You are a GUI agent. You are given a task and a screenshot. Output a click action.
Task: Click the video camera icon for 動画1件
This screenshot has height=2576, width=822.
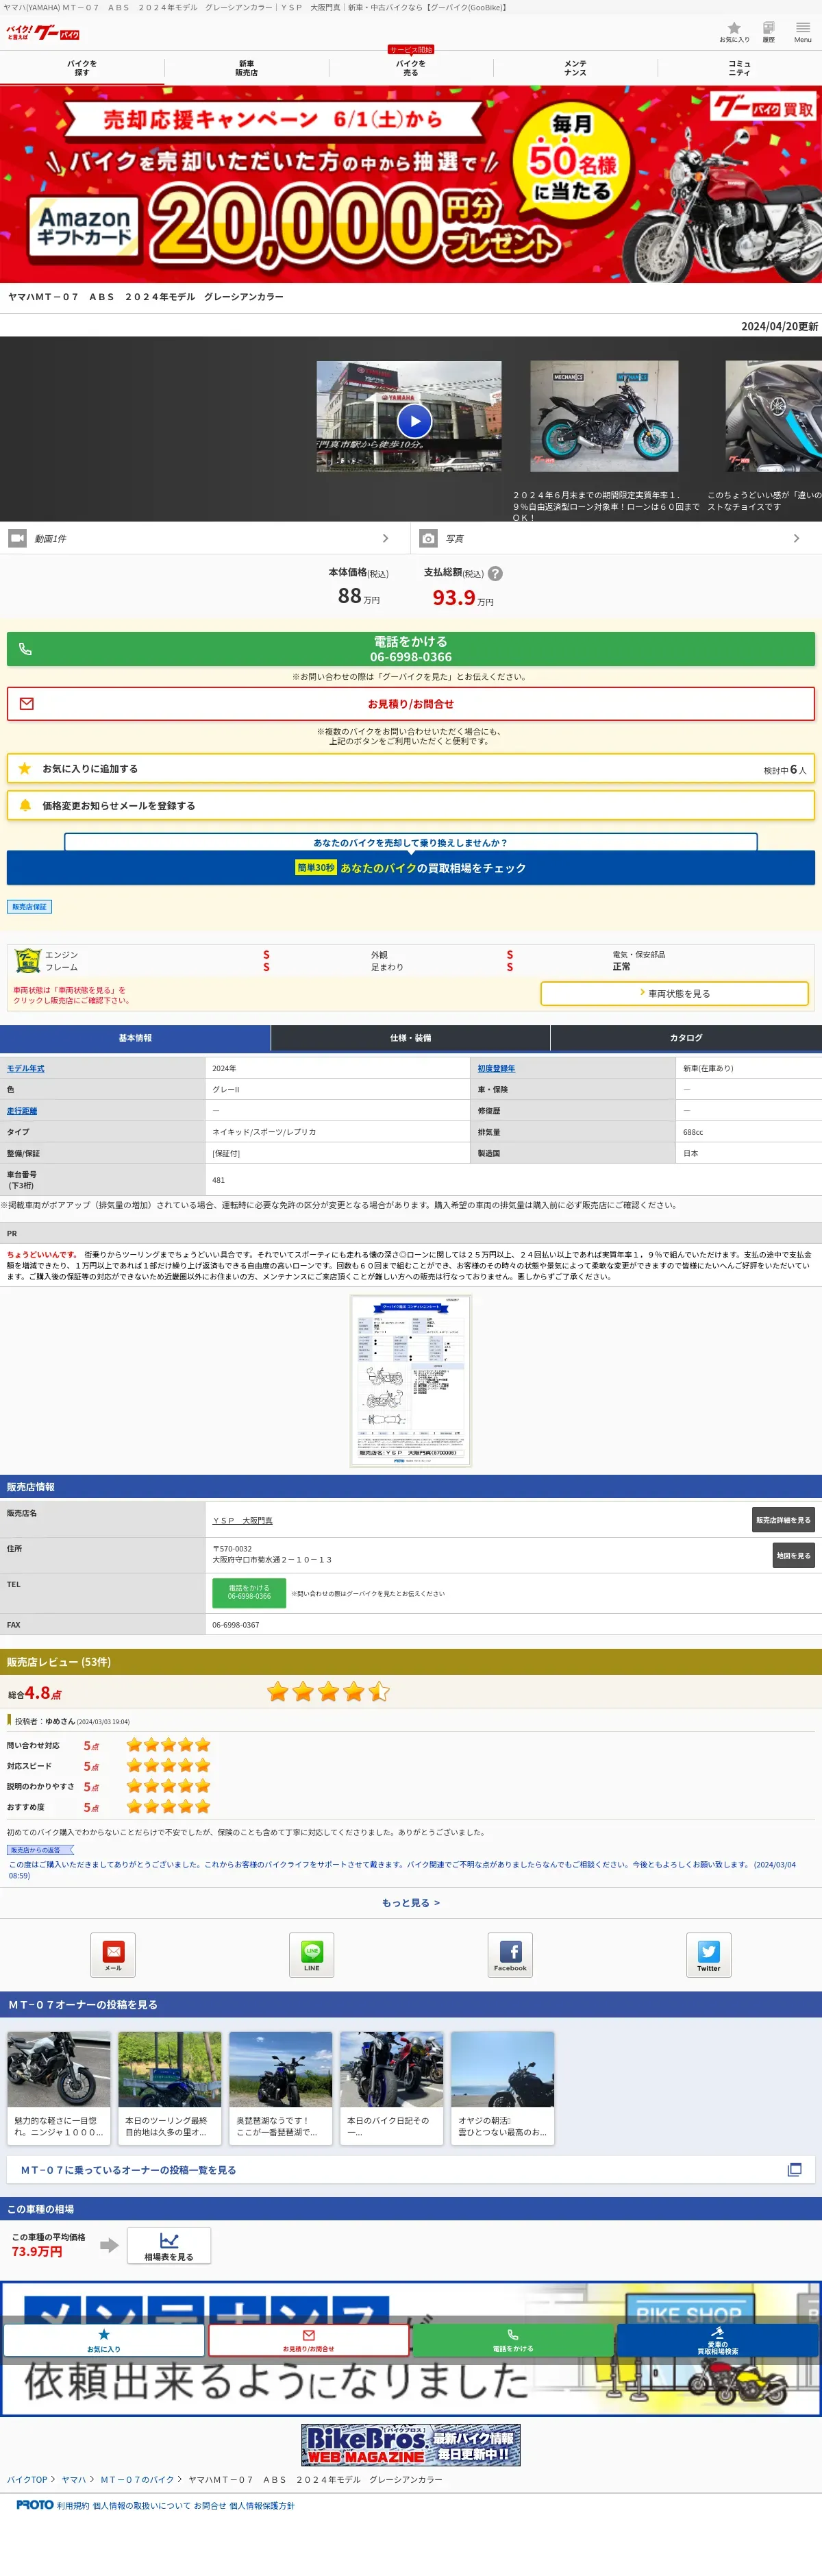coord(18,538)
